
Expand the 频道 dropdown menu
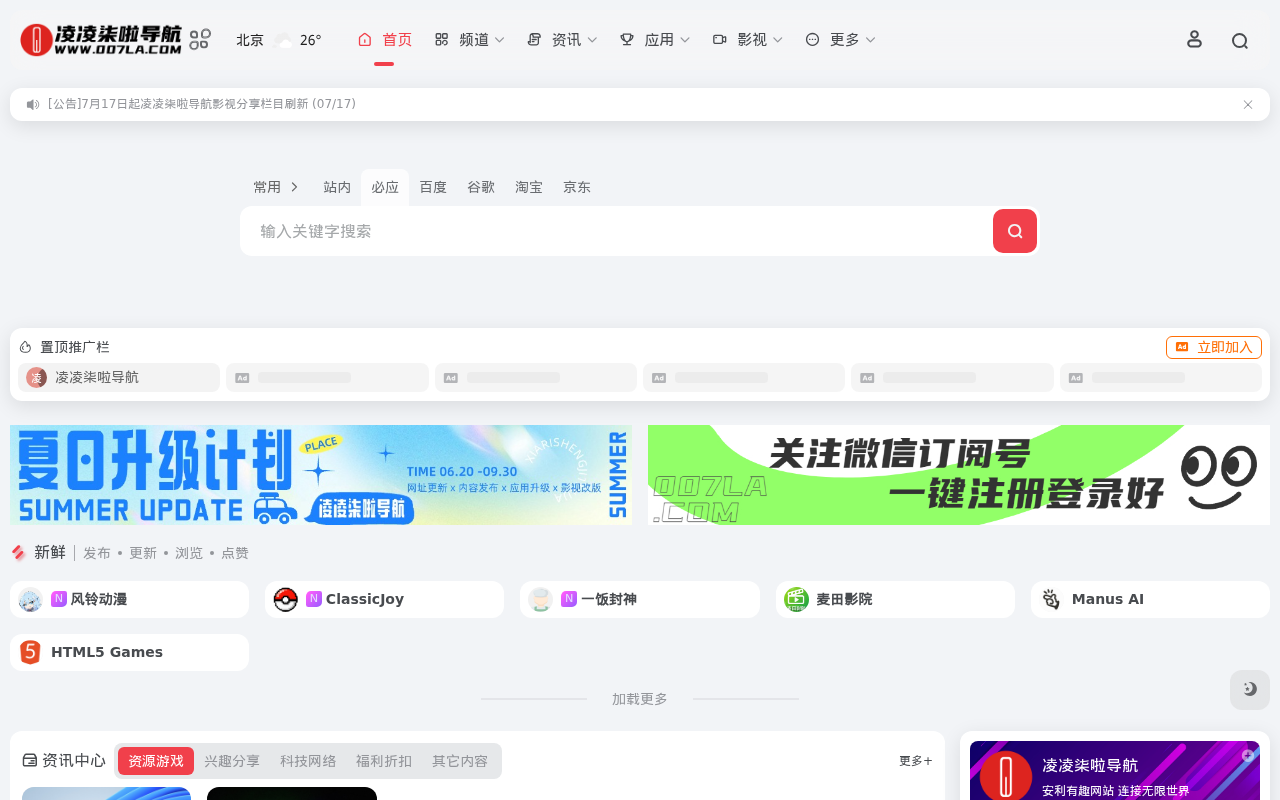pos(469,40)
